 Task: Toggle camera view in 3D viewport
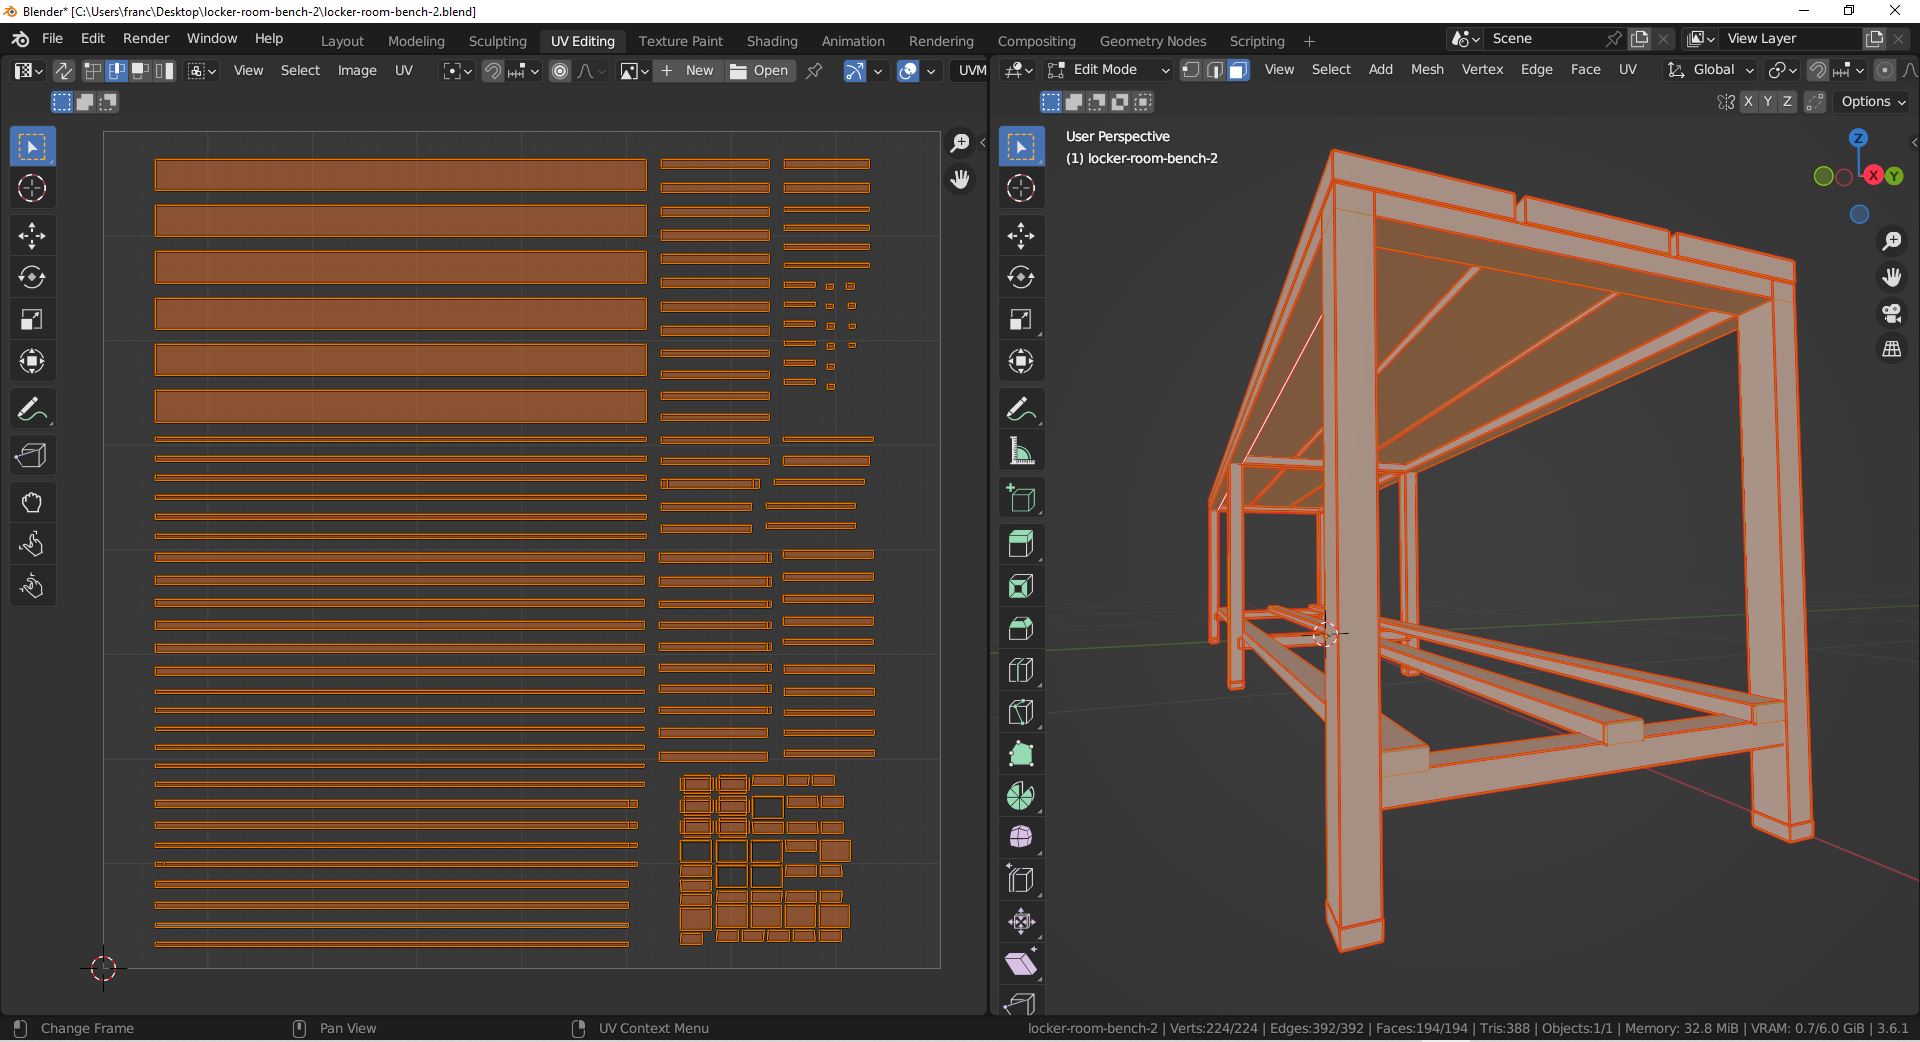(1891, 313)
